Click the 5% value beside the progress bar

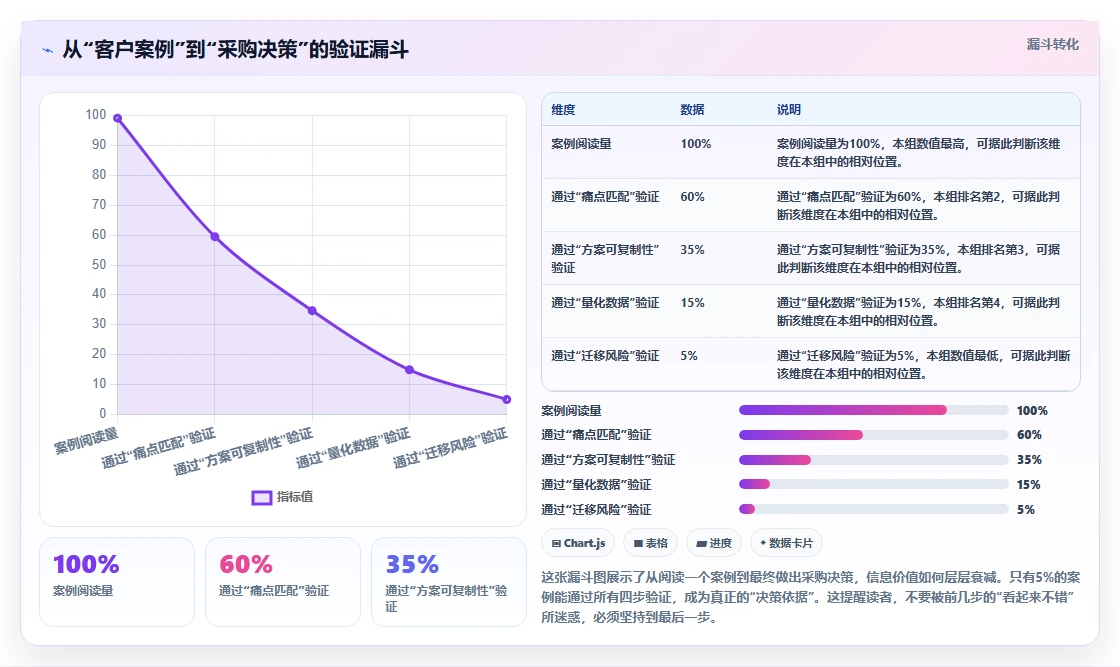tap(1026, 509)
